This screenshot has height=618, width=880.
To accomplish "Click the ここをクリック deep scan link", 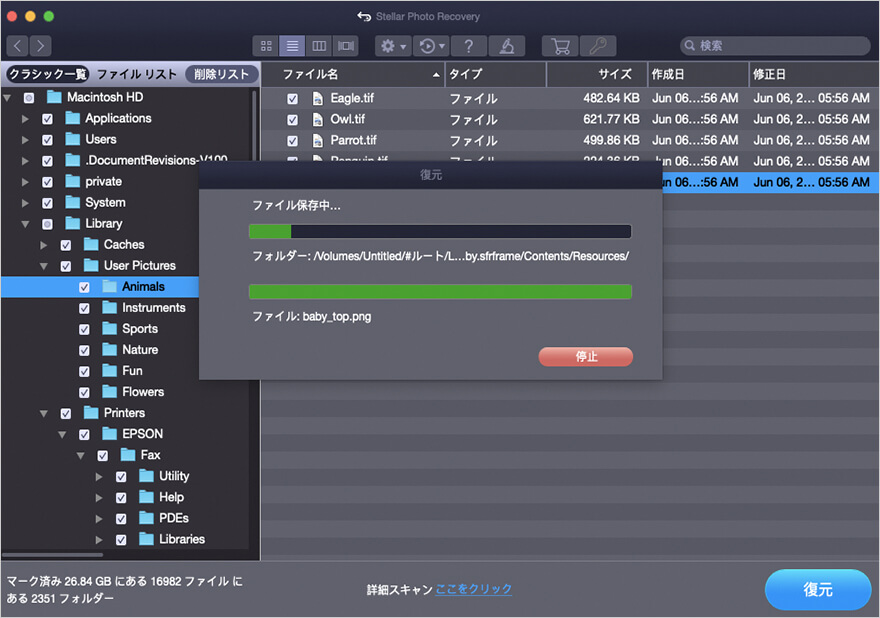I will pyautogui.click(x=473, y=590).
